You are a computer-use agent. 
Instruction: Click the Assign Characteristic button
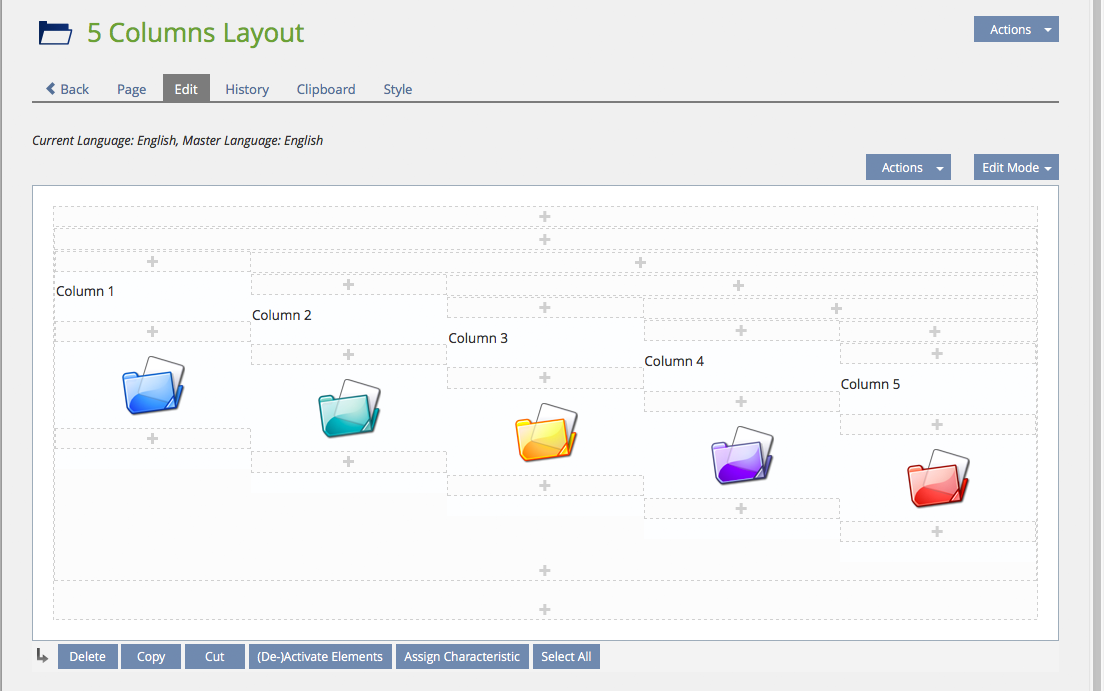click(x=462, y=657)
